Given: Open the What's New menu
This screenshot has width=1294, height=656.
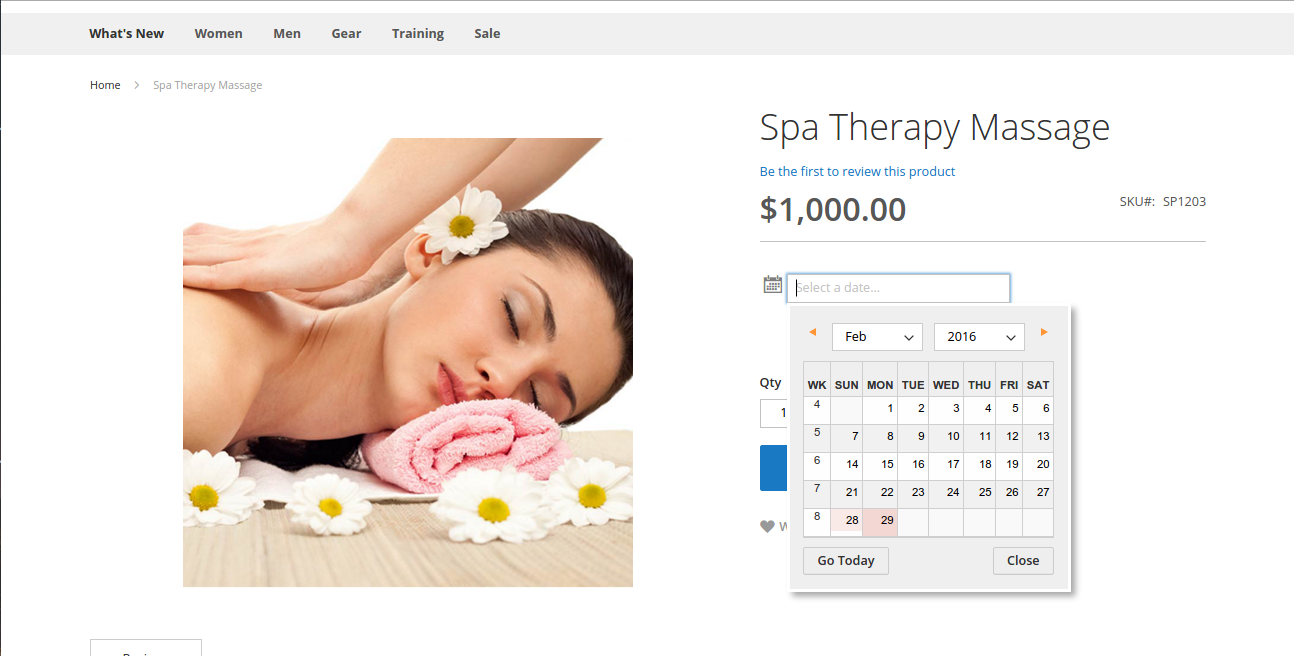Looking at the screenshot, I should click(126, 33).
